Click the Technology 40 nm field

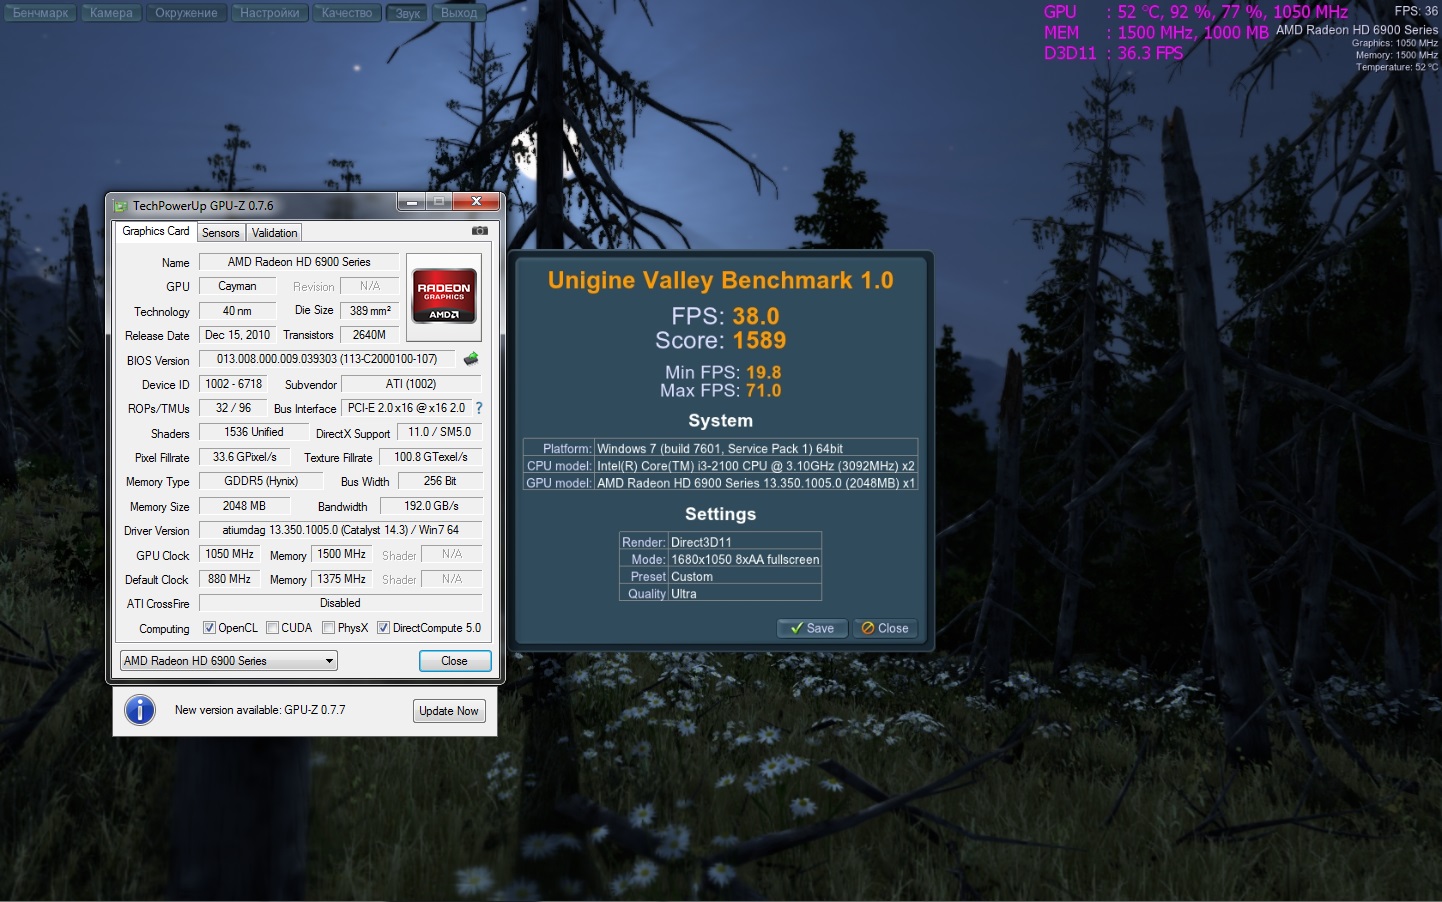point(237,311)
